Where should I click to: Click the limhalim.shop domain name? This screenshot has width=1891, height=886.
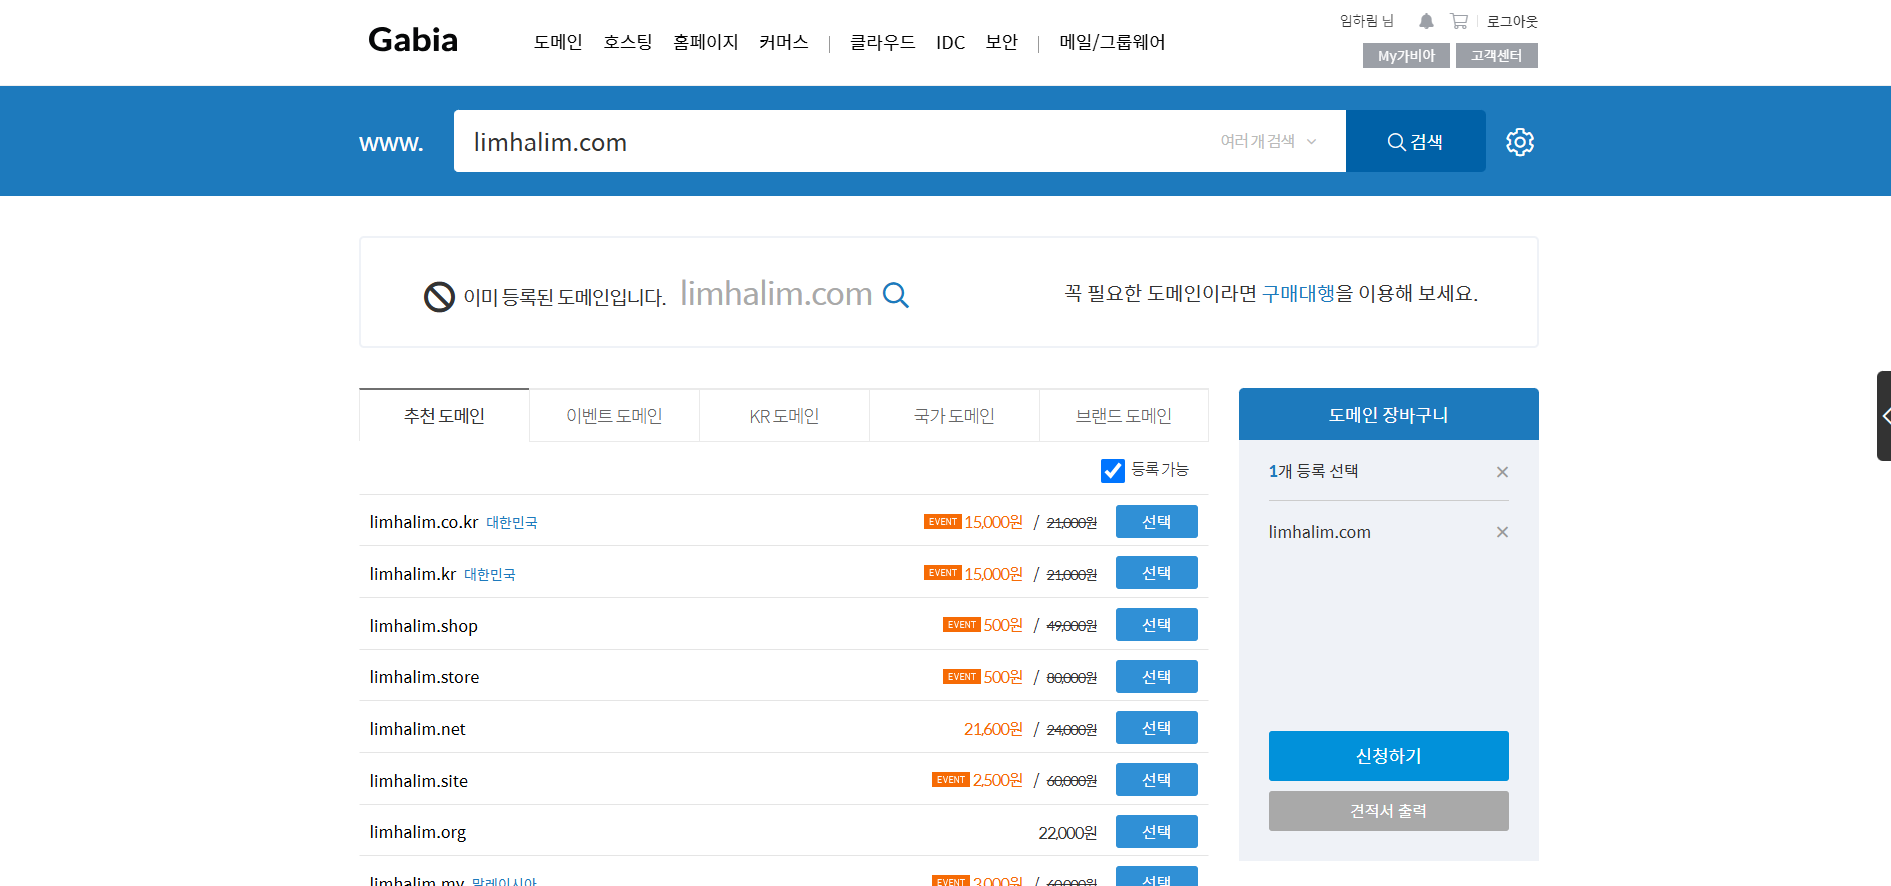pyautogui.click(x=424, y=626)
